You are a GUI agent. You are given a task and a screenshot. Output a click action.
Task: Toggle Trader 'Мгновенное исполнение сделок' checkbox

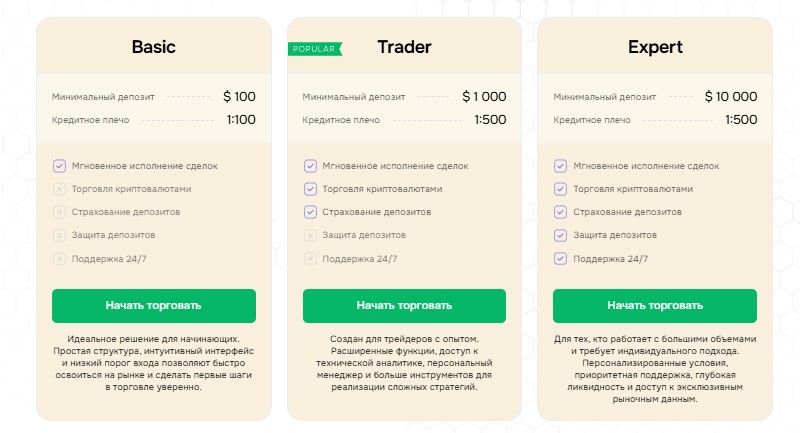310,166
